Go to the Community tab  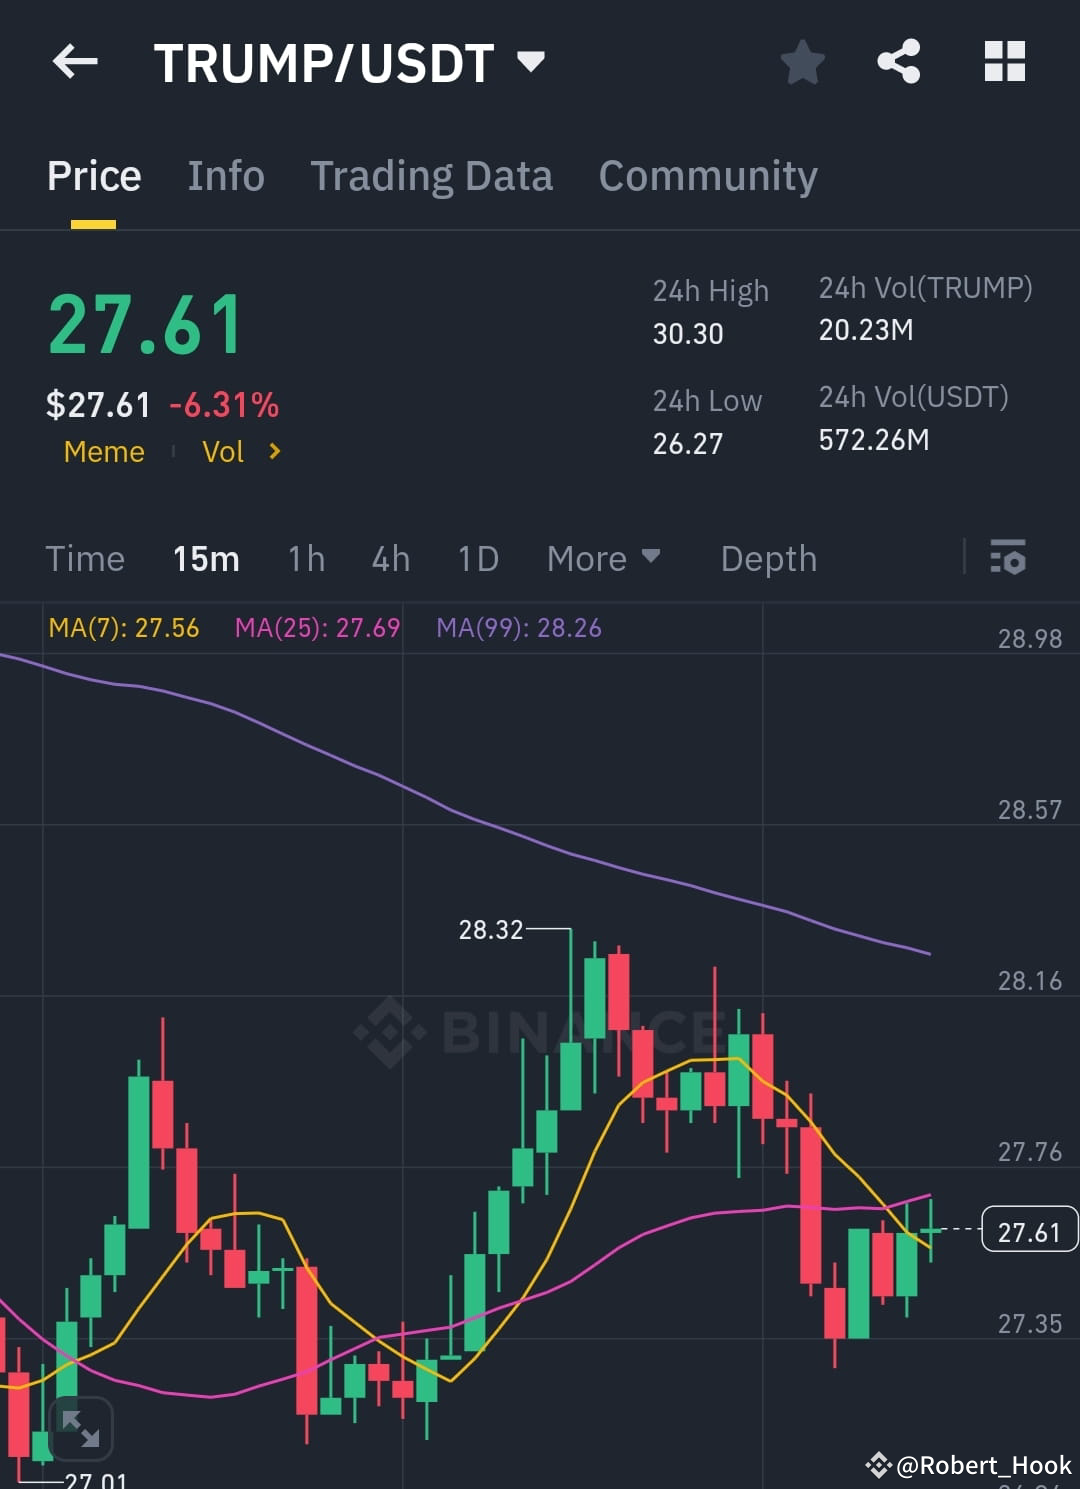708,176
